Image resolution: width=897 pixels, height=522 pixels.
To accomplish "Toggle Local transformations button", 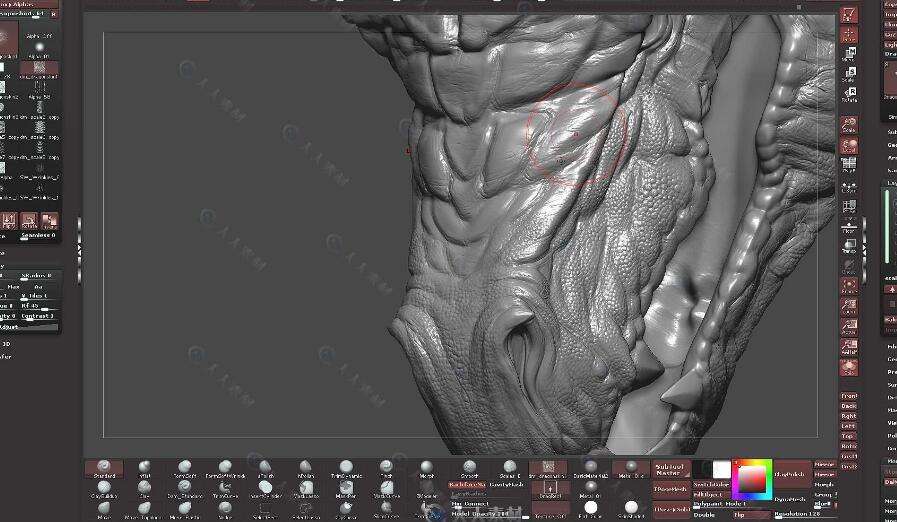I will 849,145.
